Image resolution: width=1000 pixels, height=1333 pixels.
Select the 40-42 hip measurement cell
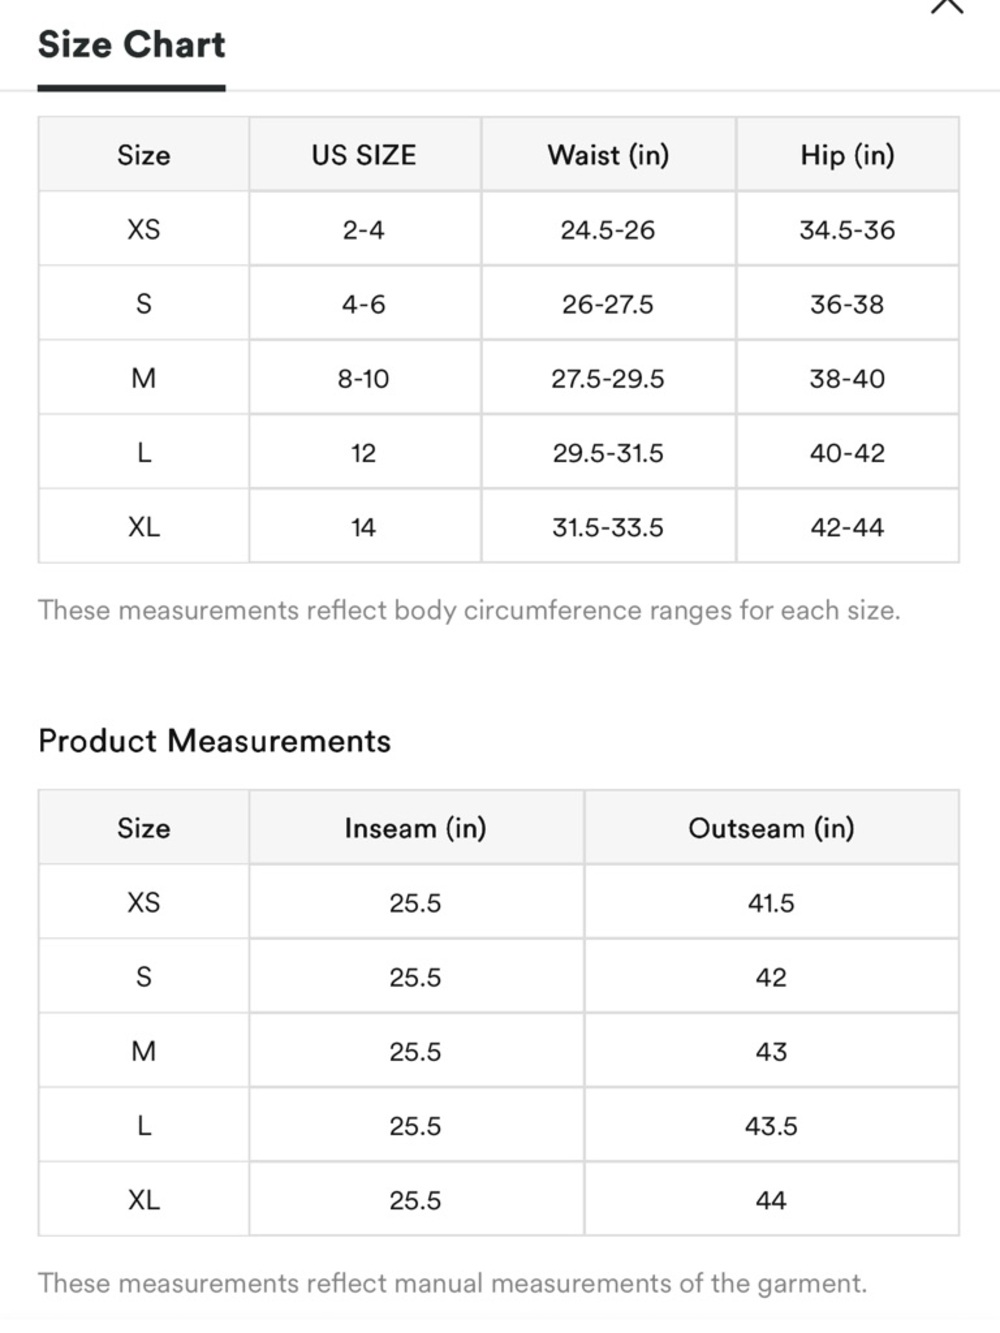coord(847,453)
